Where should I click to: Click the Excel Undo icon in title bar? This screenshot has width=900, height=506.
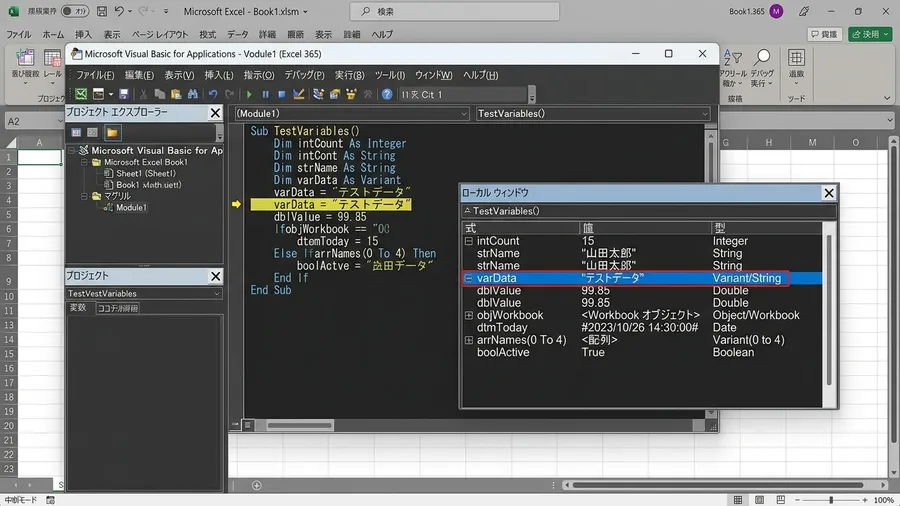pyautogui.click(x=119, y=11)
